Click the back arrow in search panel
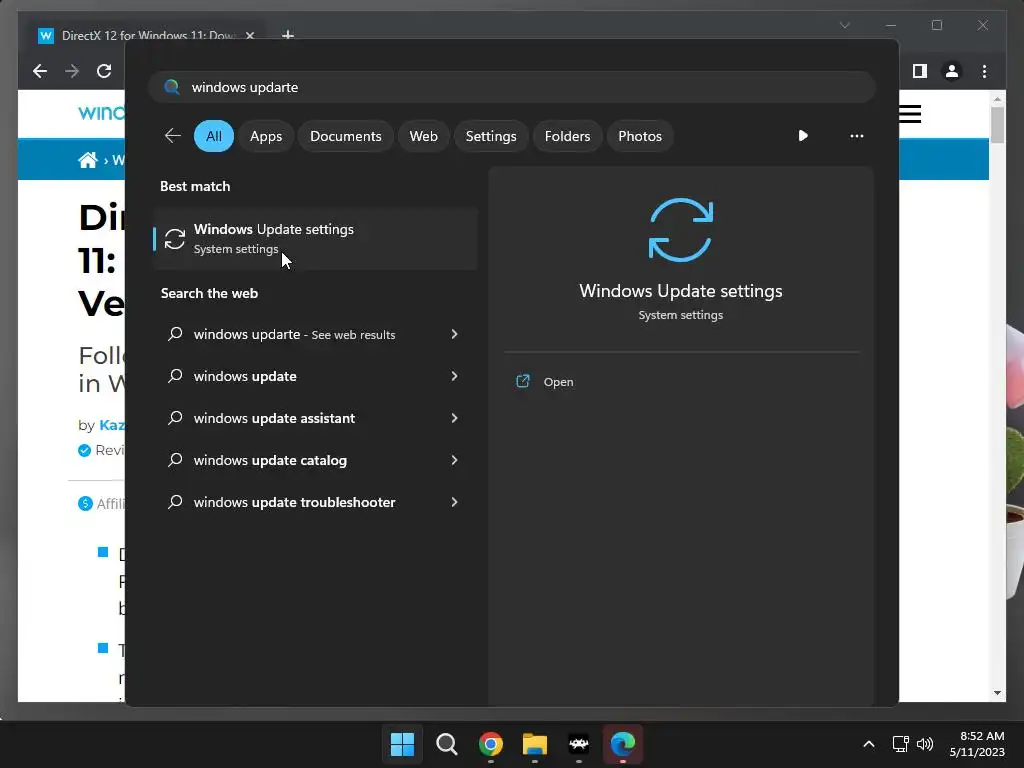 [172, 136]
